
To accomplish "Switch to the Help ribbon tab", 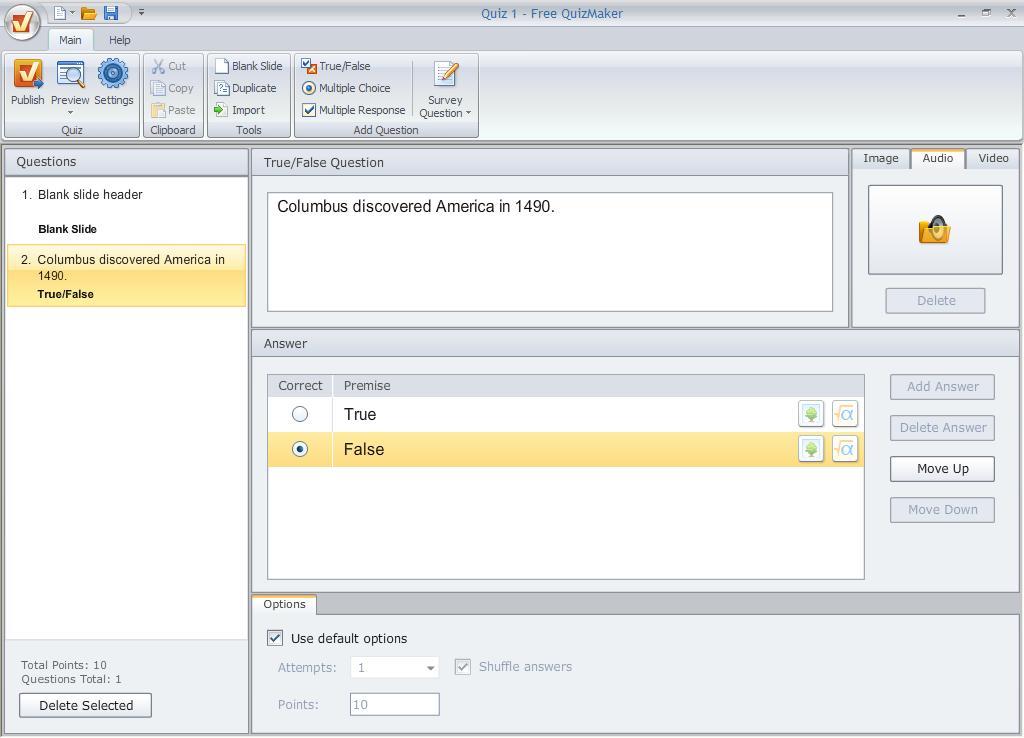I will [x=120, y=40].
